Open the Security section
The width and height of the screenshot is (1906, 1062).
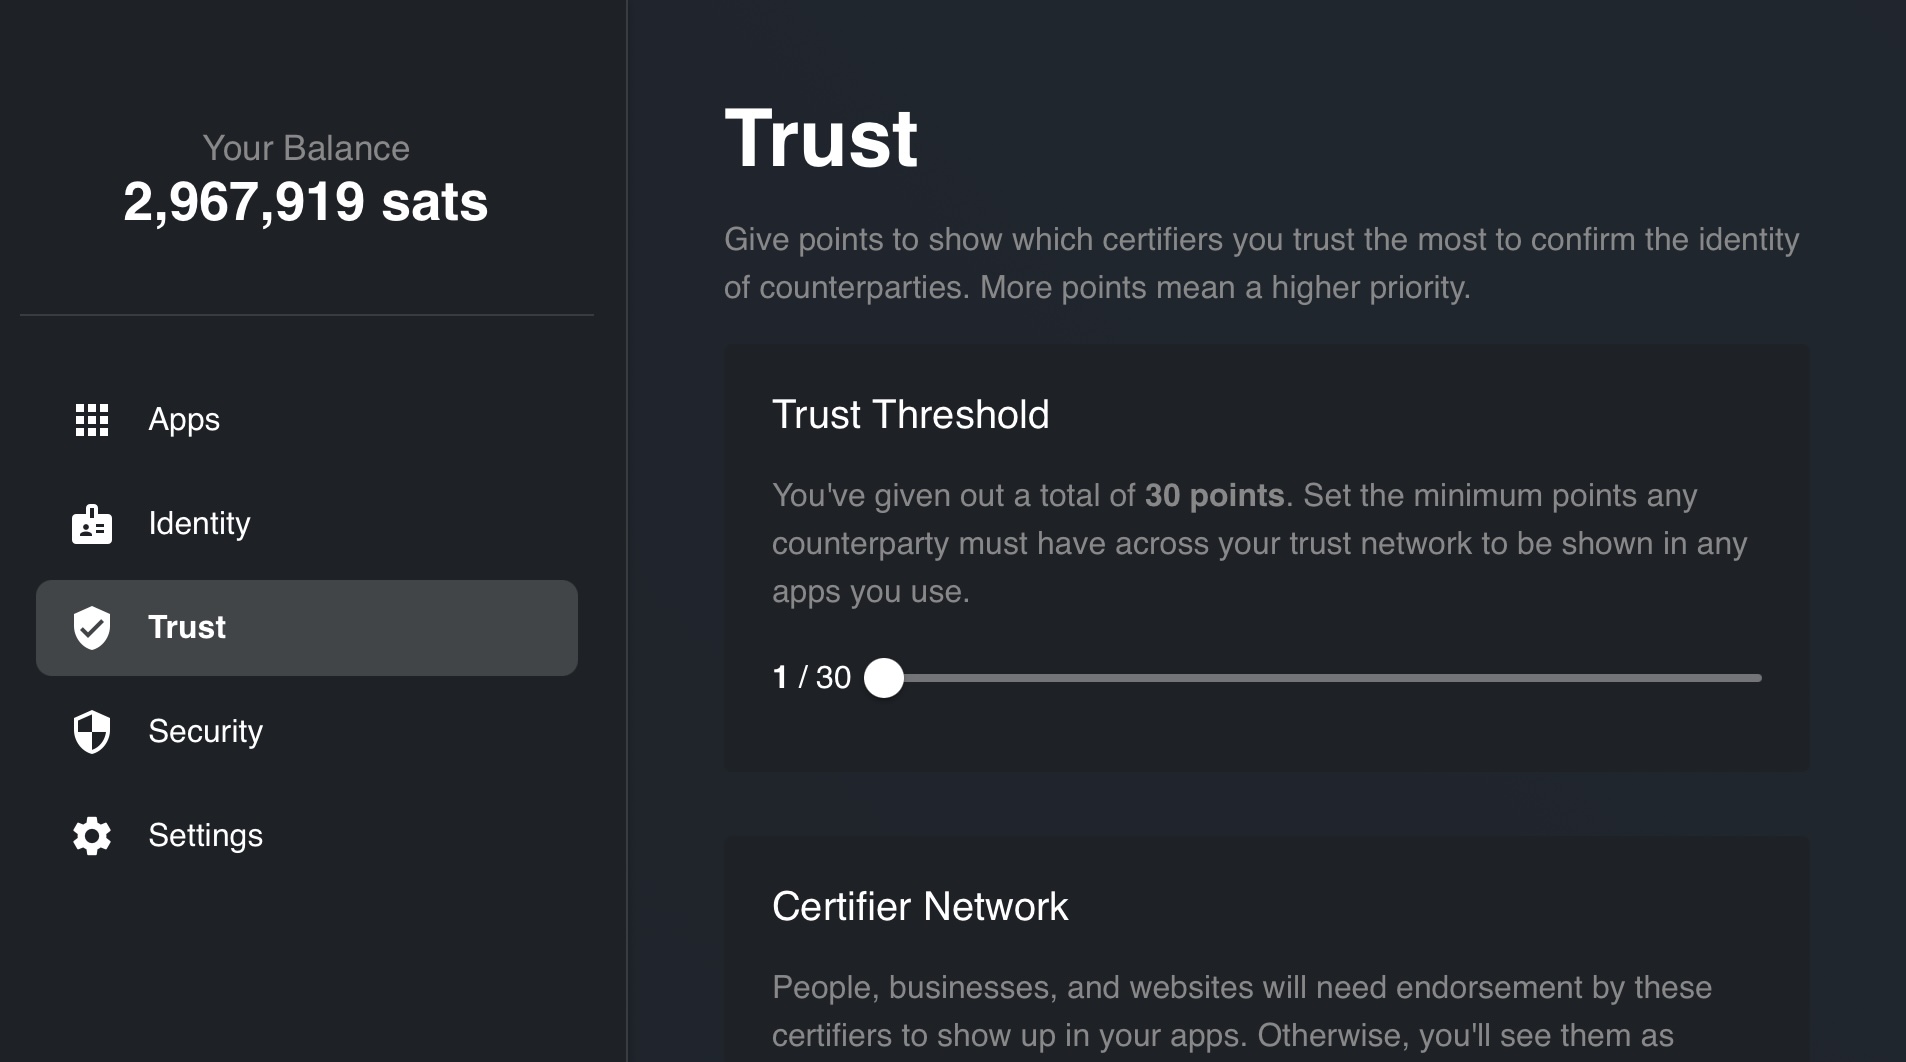[x=205, y=732]
